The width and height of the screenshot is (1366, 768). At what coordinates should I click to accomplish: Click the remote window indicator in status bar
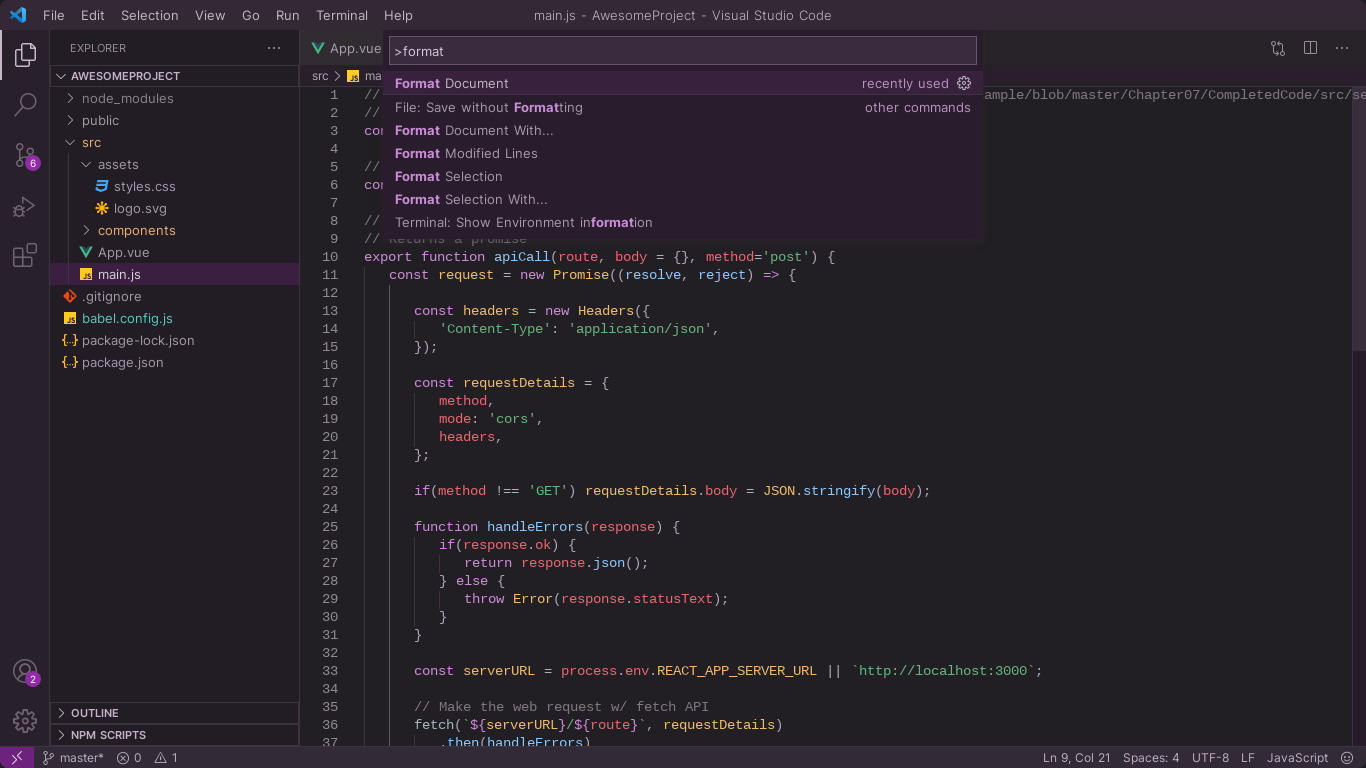click(x=17, y=758)
